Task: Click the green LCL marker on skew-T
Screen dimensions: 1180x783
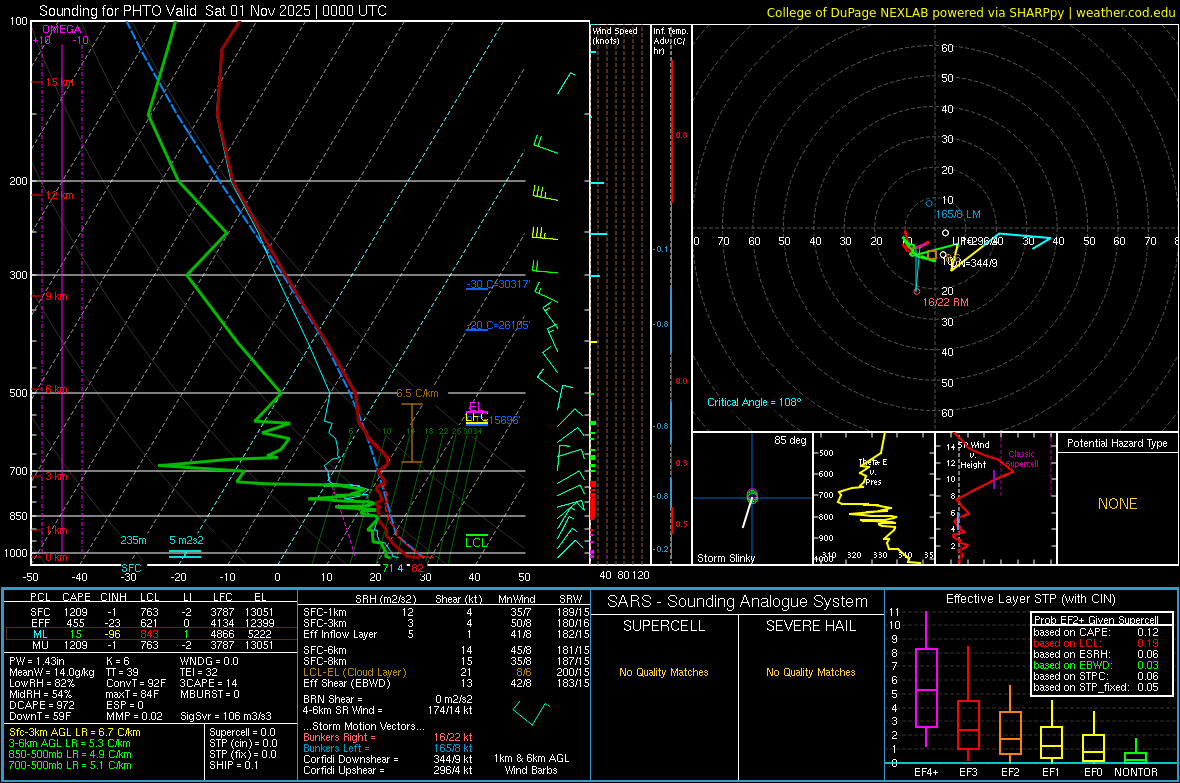Action: [x=476, y=542]
